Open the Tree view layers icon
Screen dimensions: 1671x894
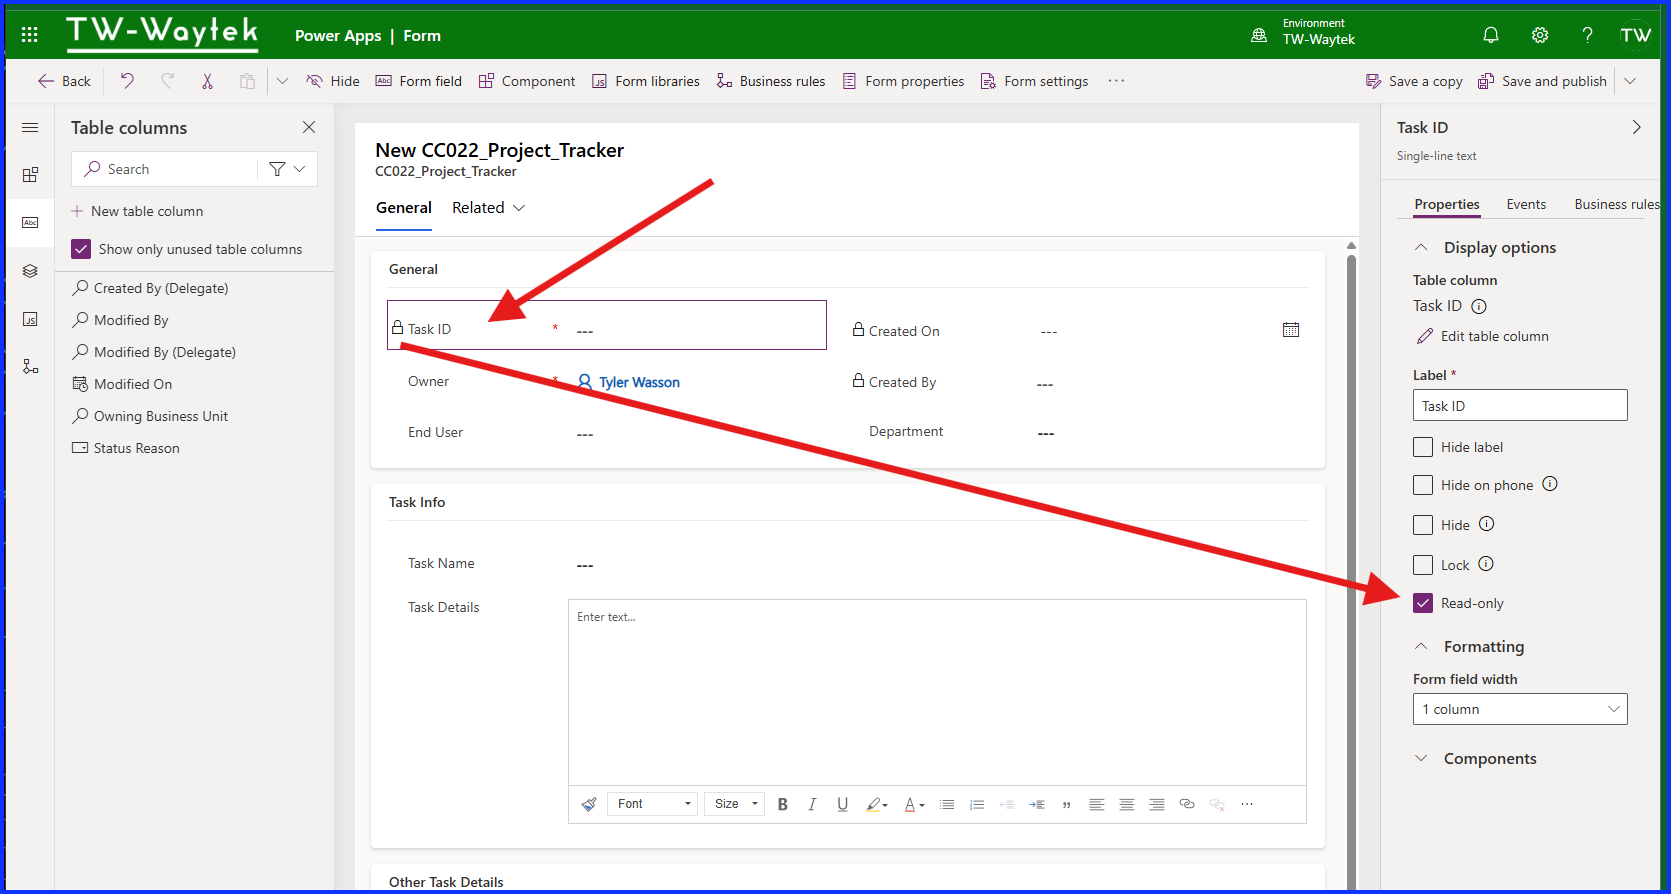click(30, 271)
